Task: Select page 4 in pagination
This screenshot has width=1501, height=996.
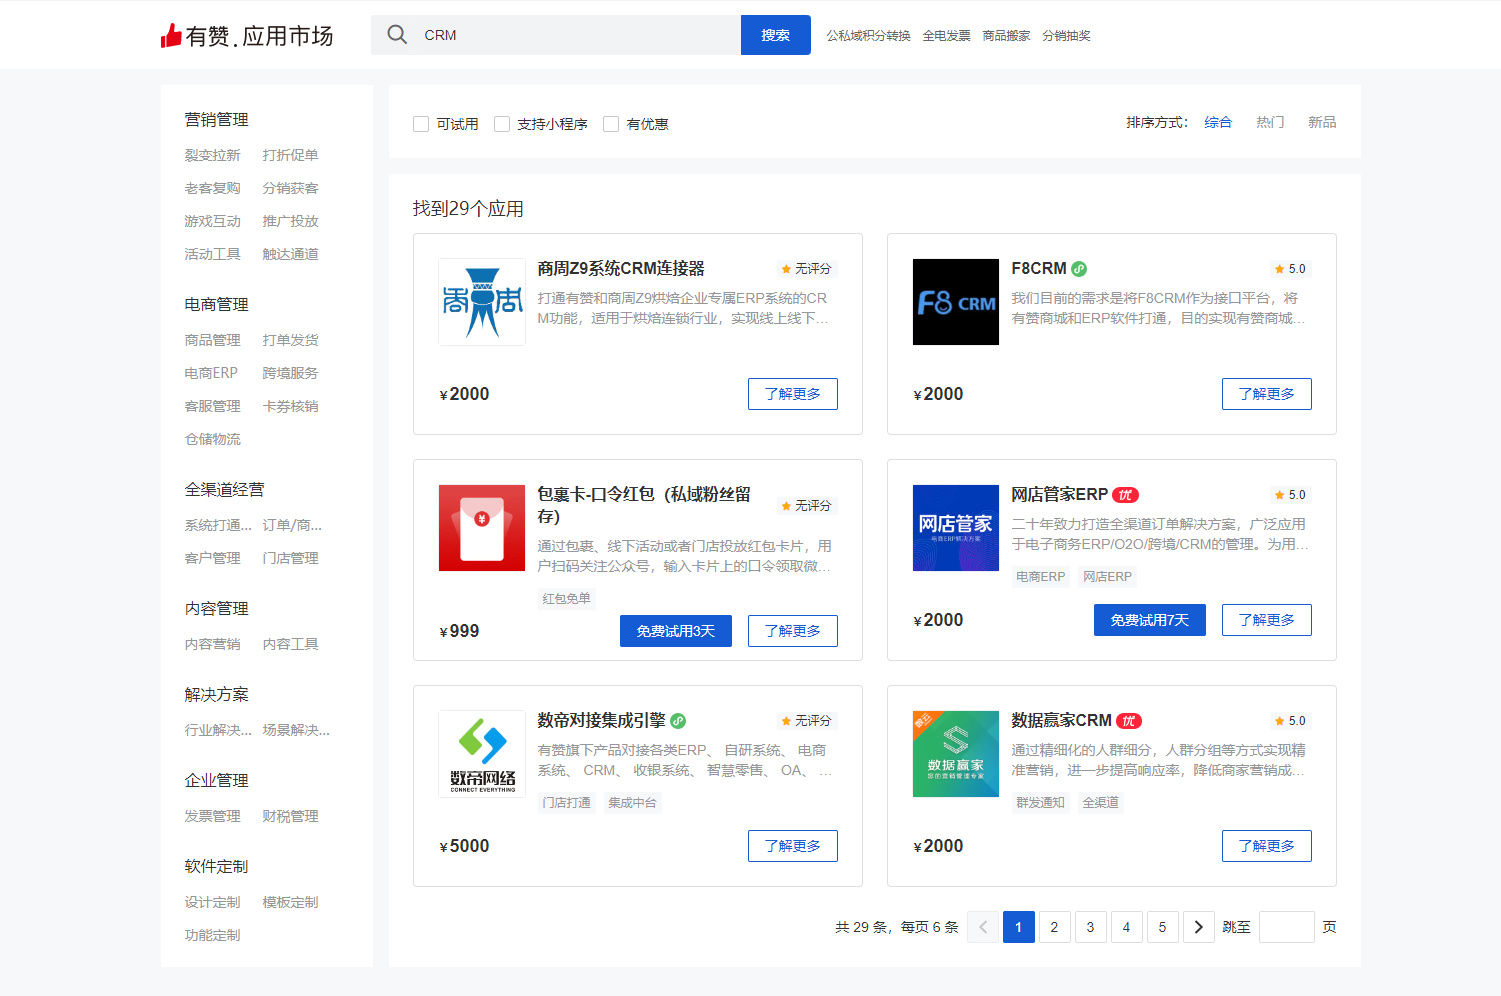Action: point(1126,927)
